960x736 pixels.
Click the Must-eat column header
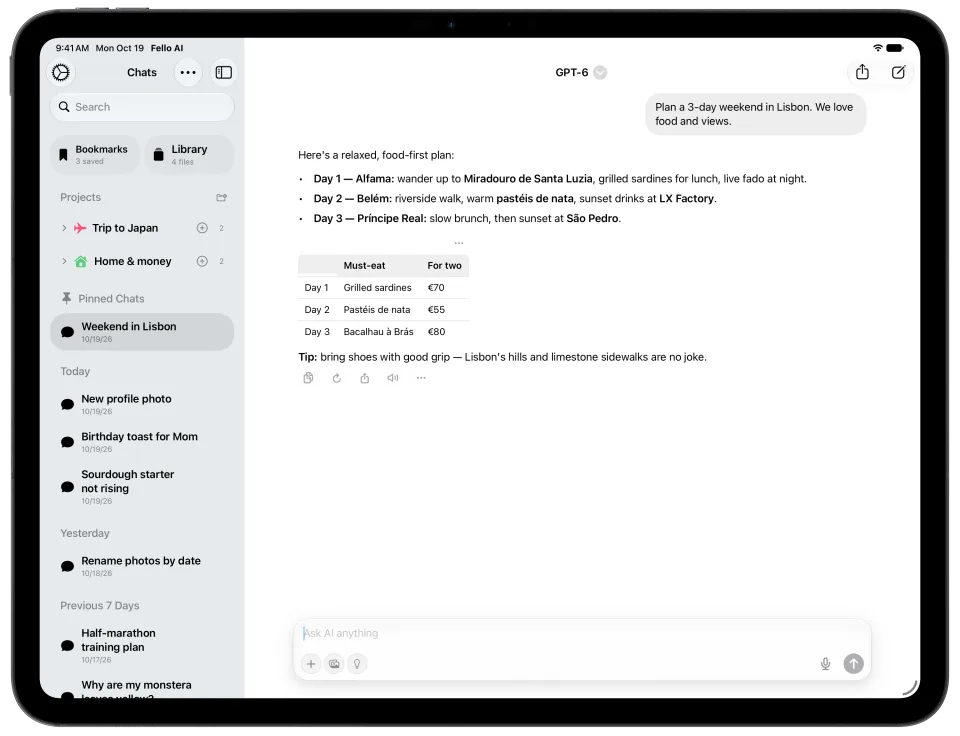click(x=364, y=265)
